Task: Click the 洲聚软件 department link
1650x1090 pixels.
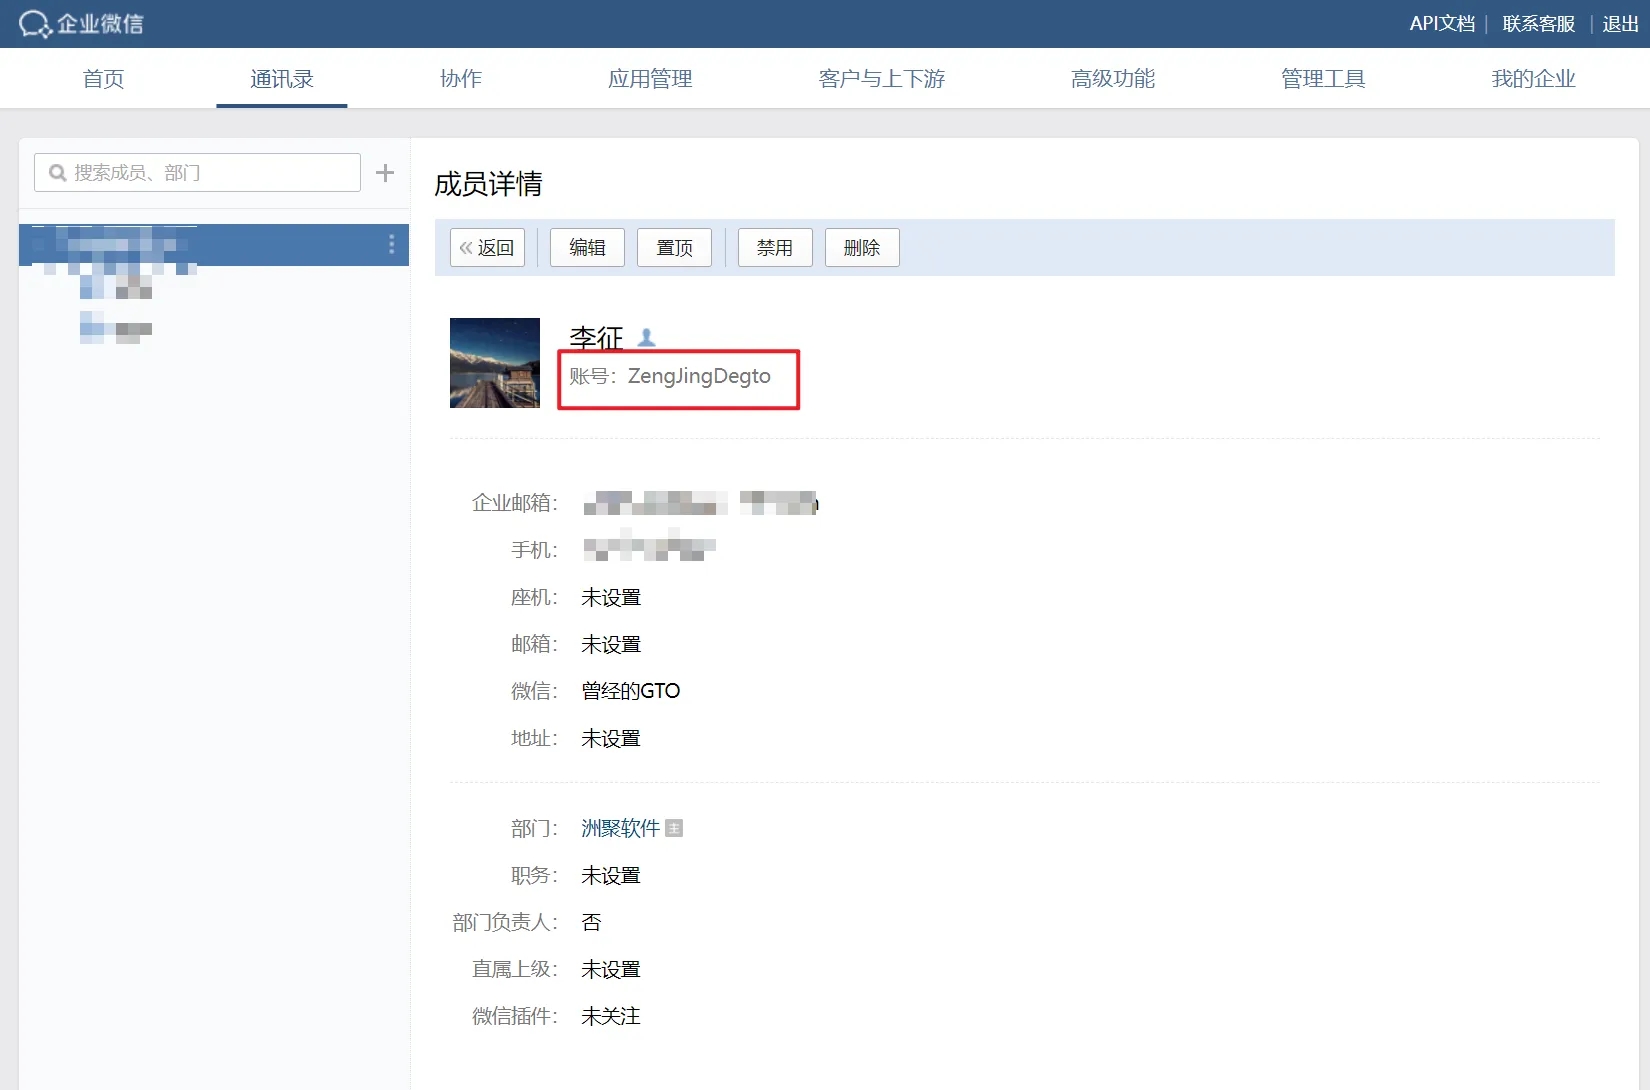Action: tap(620, 828)
